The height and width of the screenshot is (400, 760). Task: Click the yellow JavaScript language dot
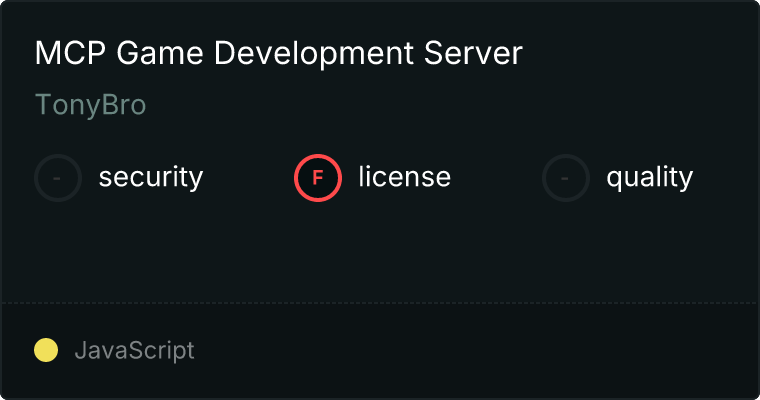(46, 350)
